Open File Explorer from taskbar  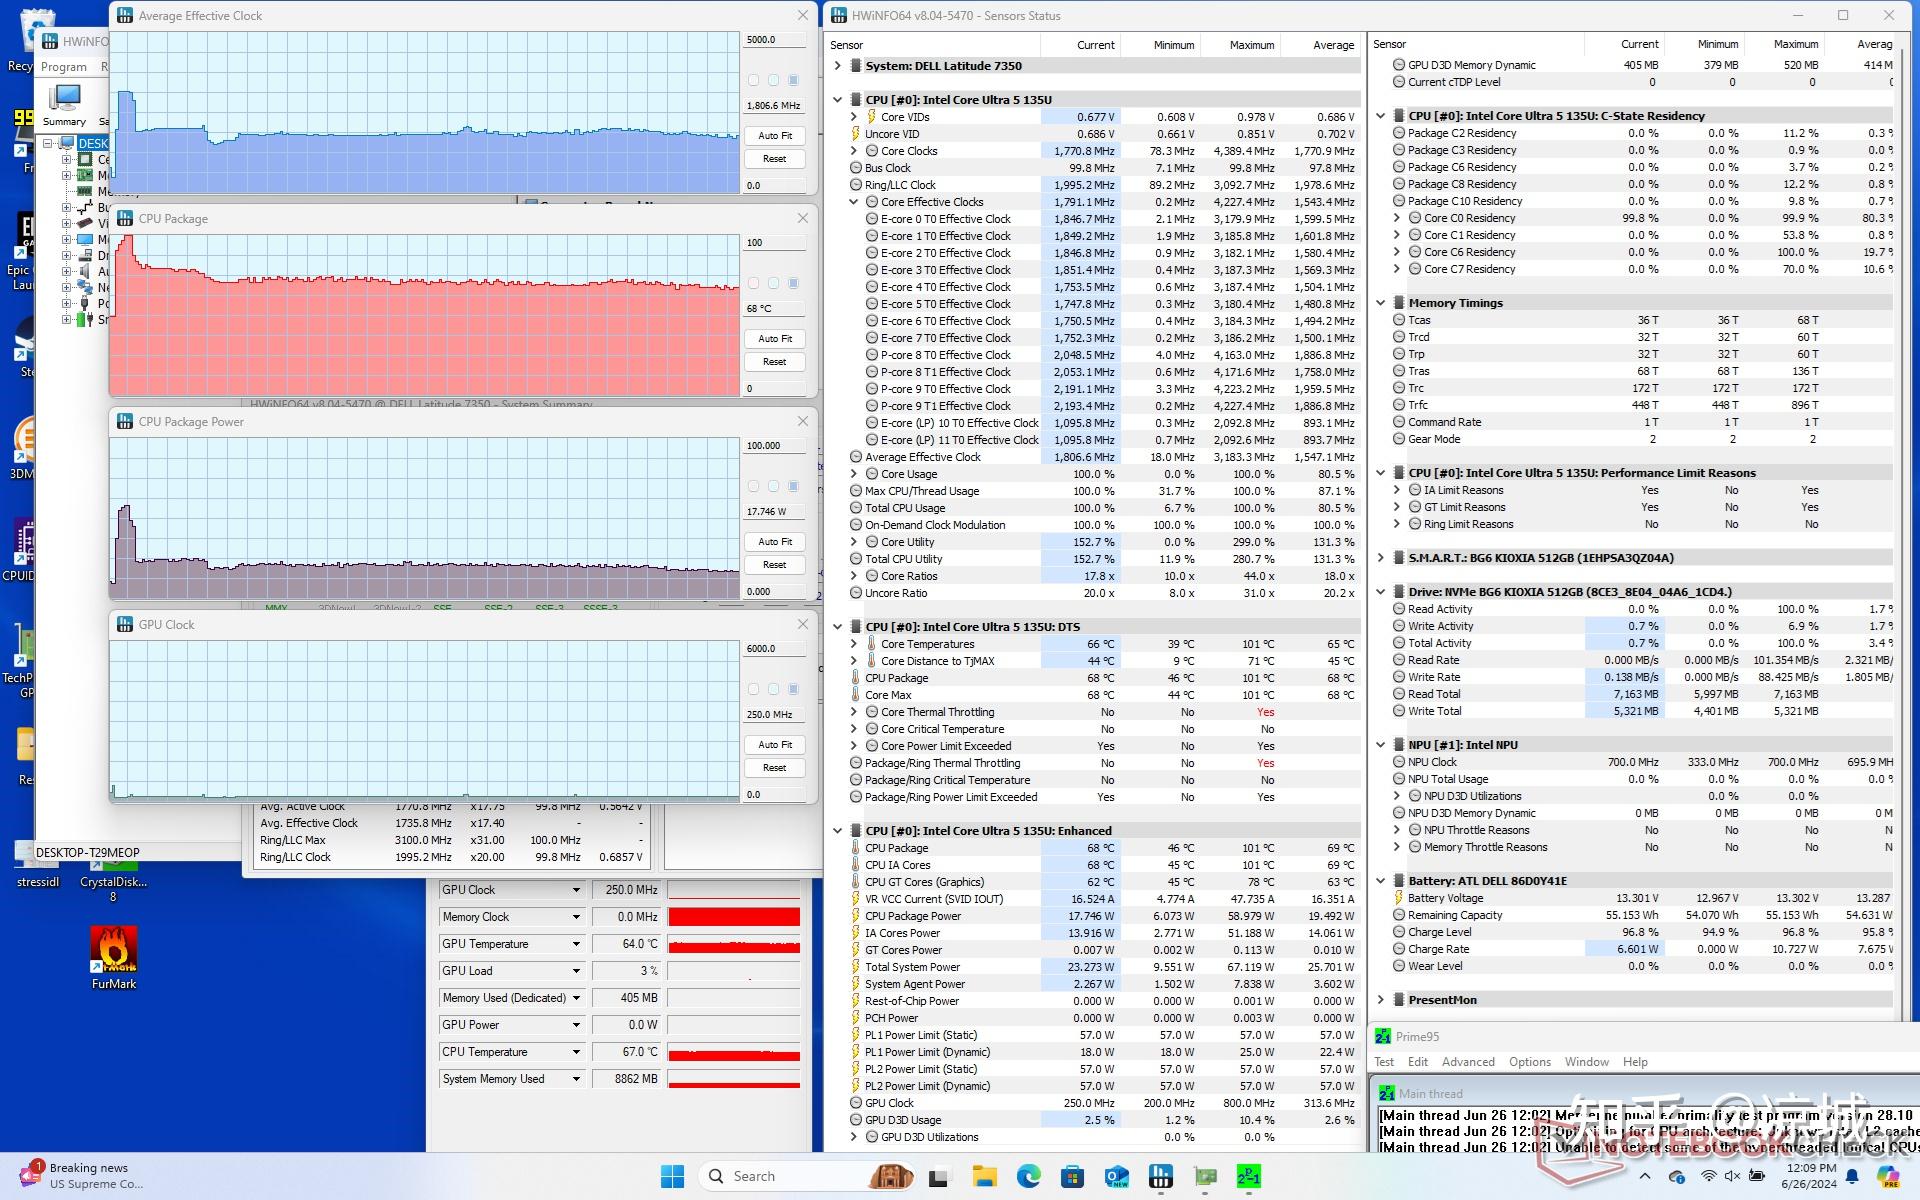(984, 1176)
